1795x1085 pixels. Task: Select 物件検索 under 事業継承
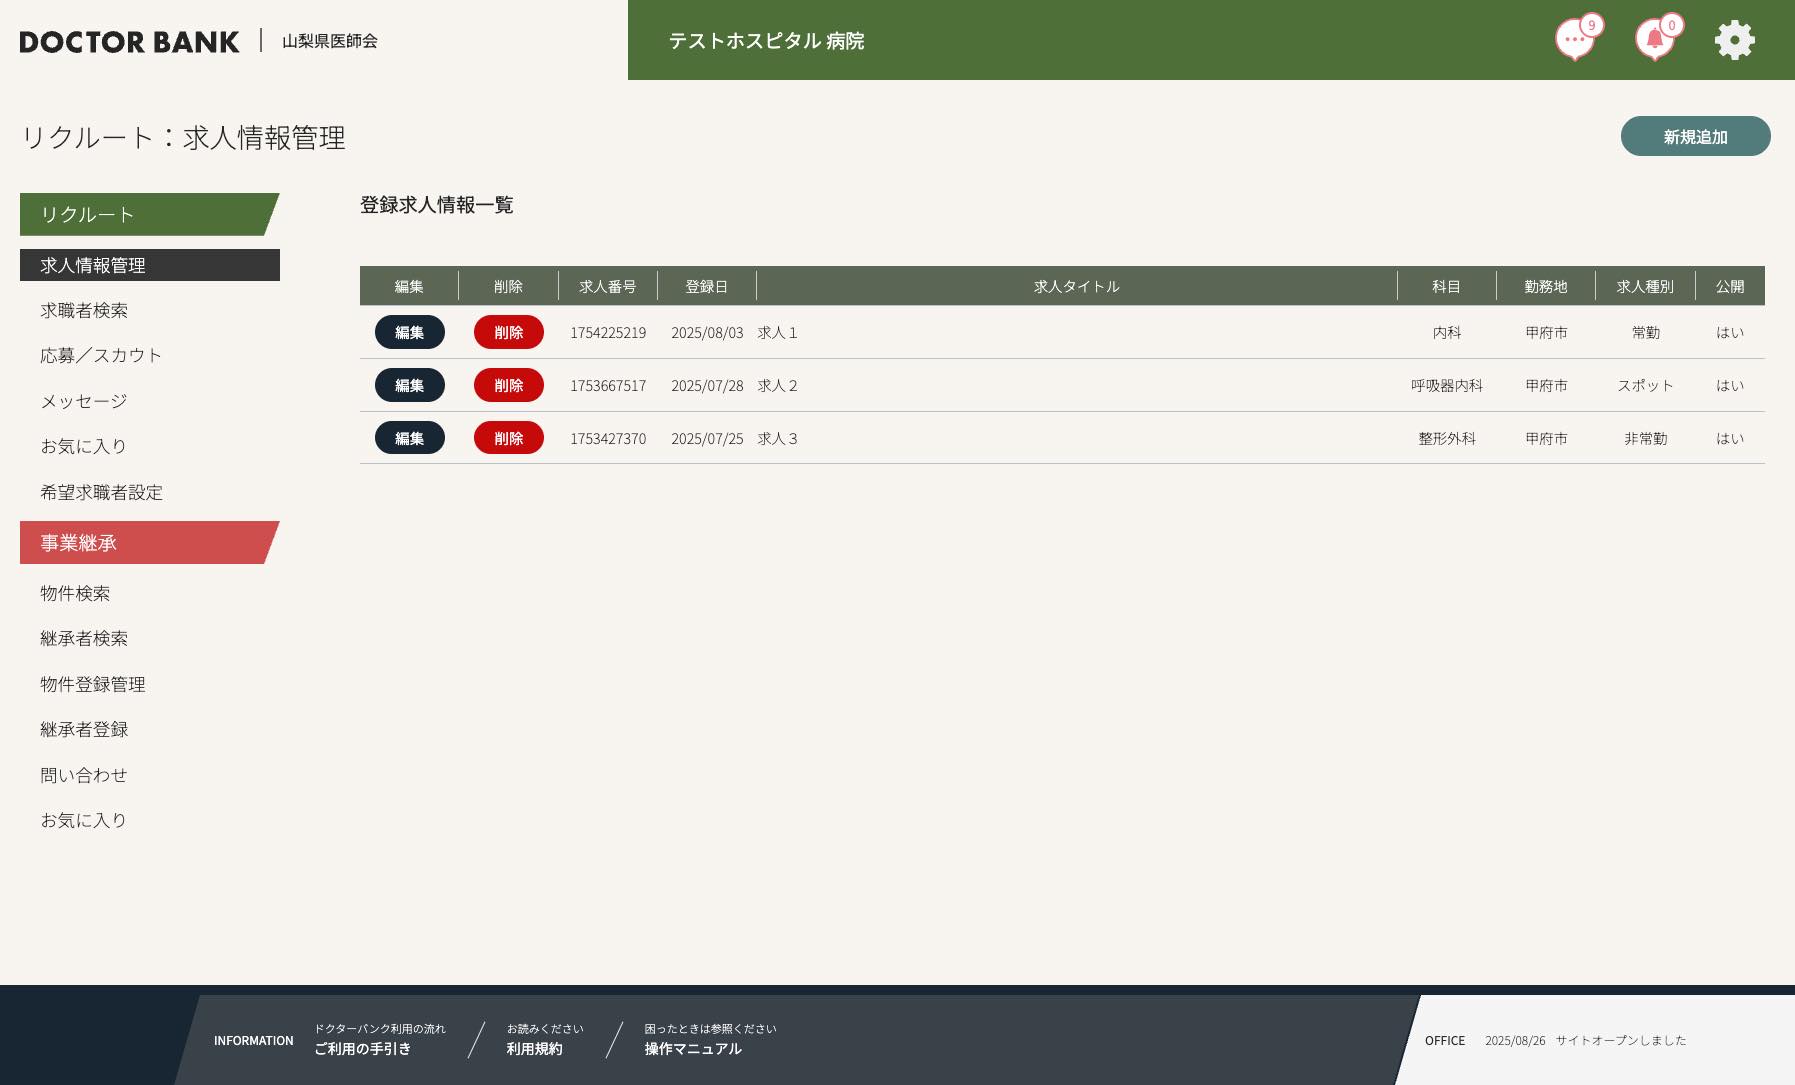pos(75,593)
